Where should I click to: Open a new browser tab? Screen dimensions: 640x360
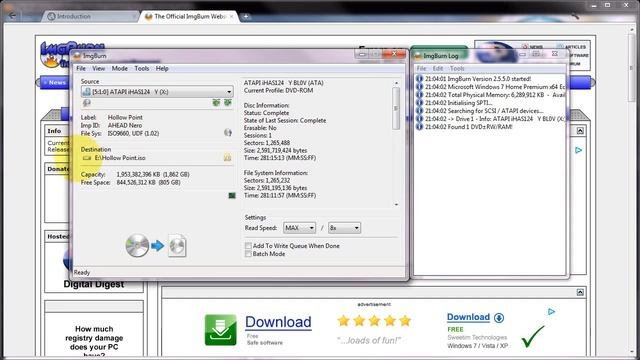click(246, 16)
